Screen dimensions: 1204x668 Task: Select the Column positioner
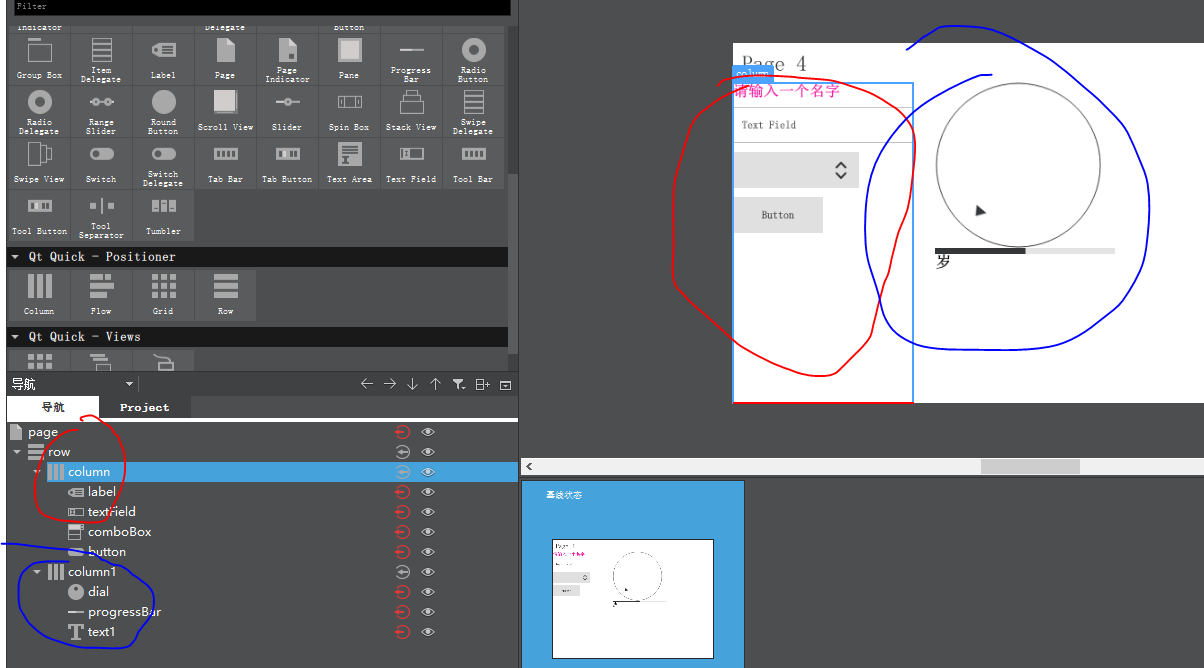click(x=39, y=294)
